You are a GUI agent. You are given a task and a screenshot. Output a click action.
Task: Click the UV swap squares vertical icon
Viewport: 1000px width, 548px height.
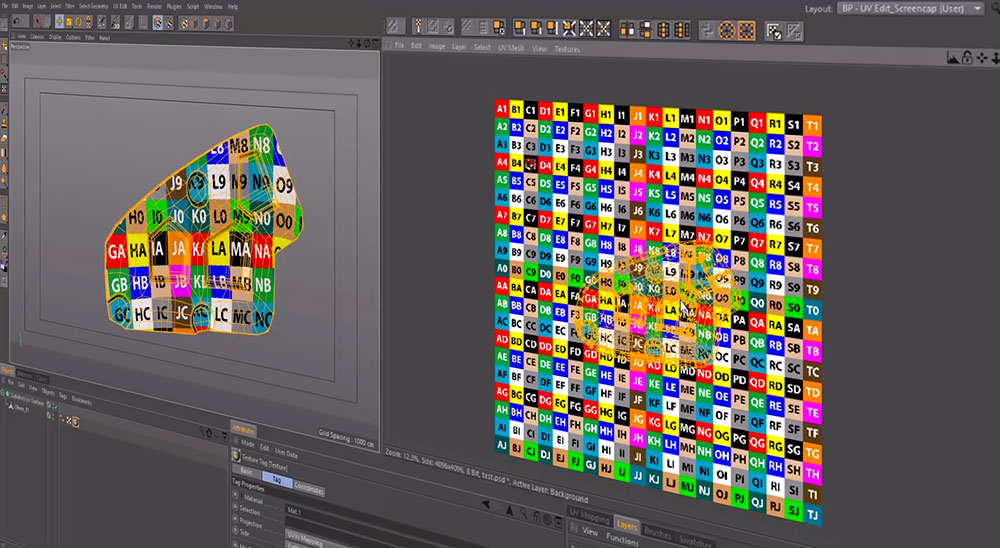pyautogui.click(x=645, y=27)
